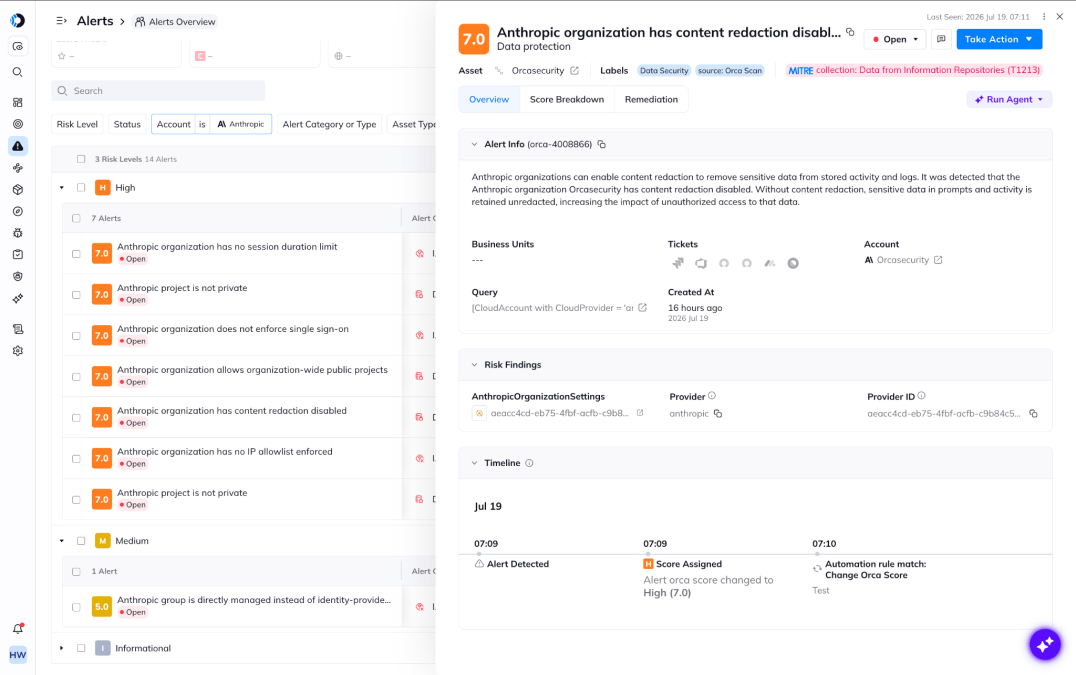Create a Jira ticket via the first Tickets icon
This screenshot has width=1076, height=675.
click(x=678, y=263)
